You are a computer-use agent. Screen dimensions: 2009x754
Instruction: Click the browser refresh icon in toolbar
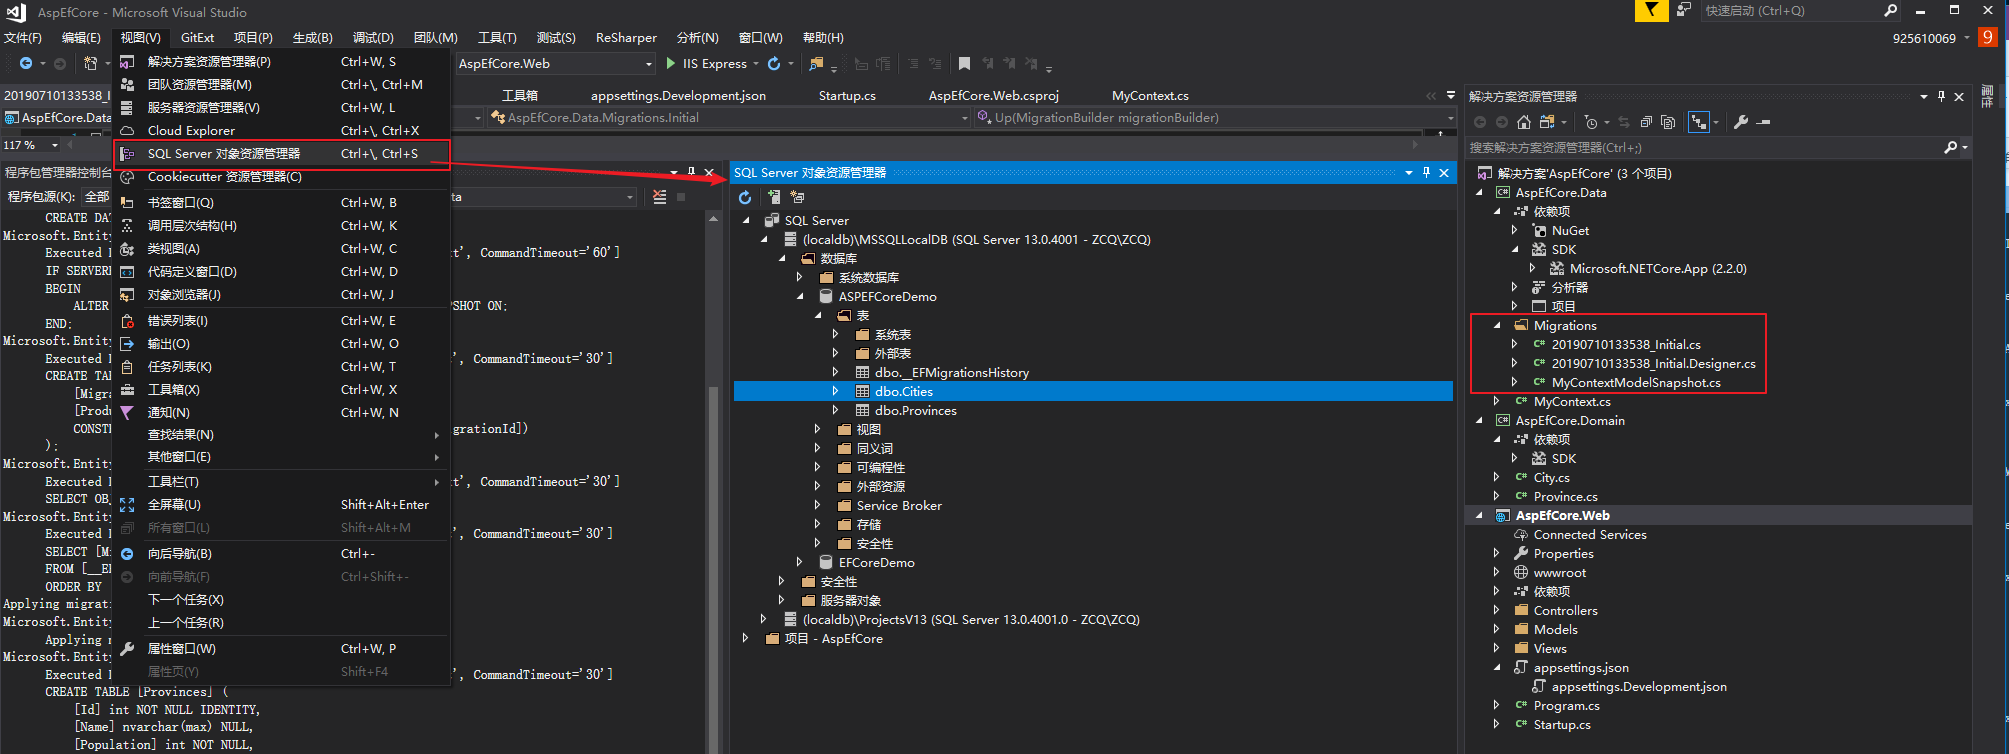click(774, 63)
